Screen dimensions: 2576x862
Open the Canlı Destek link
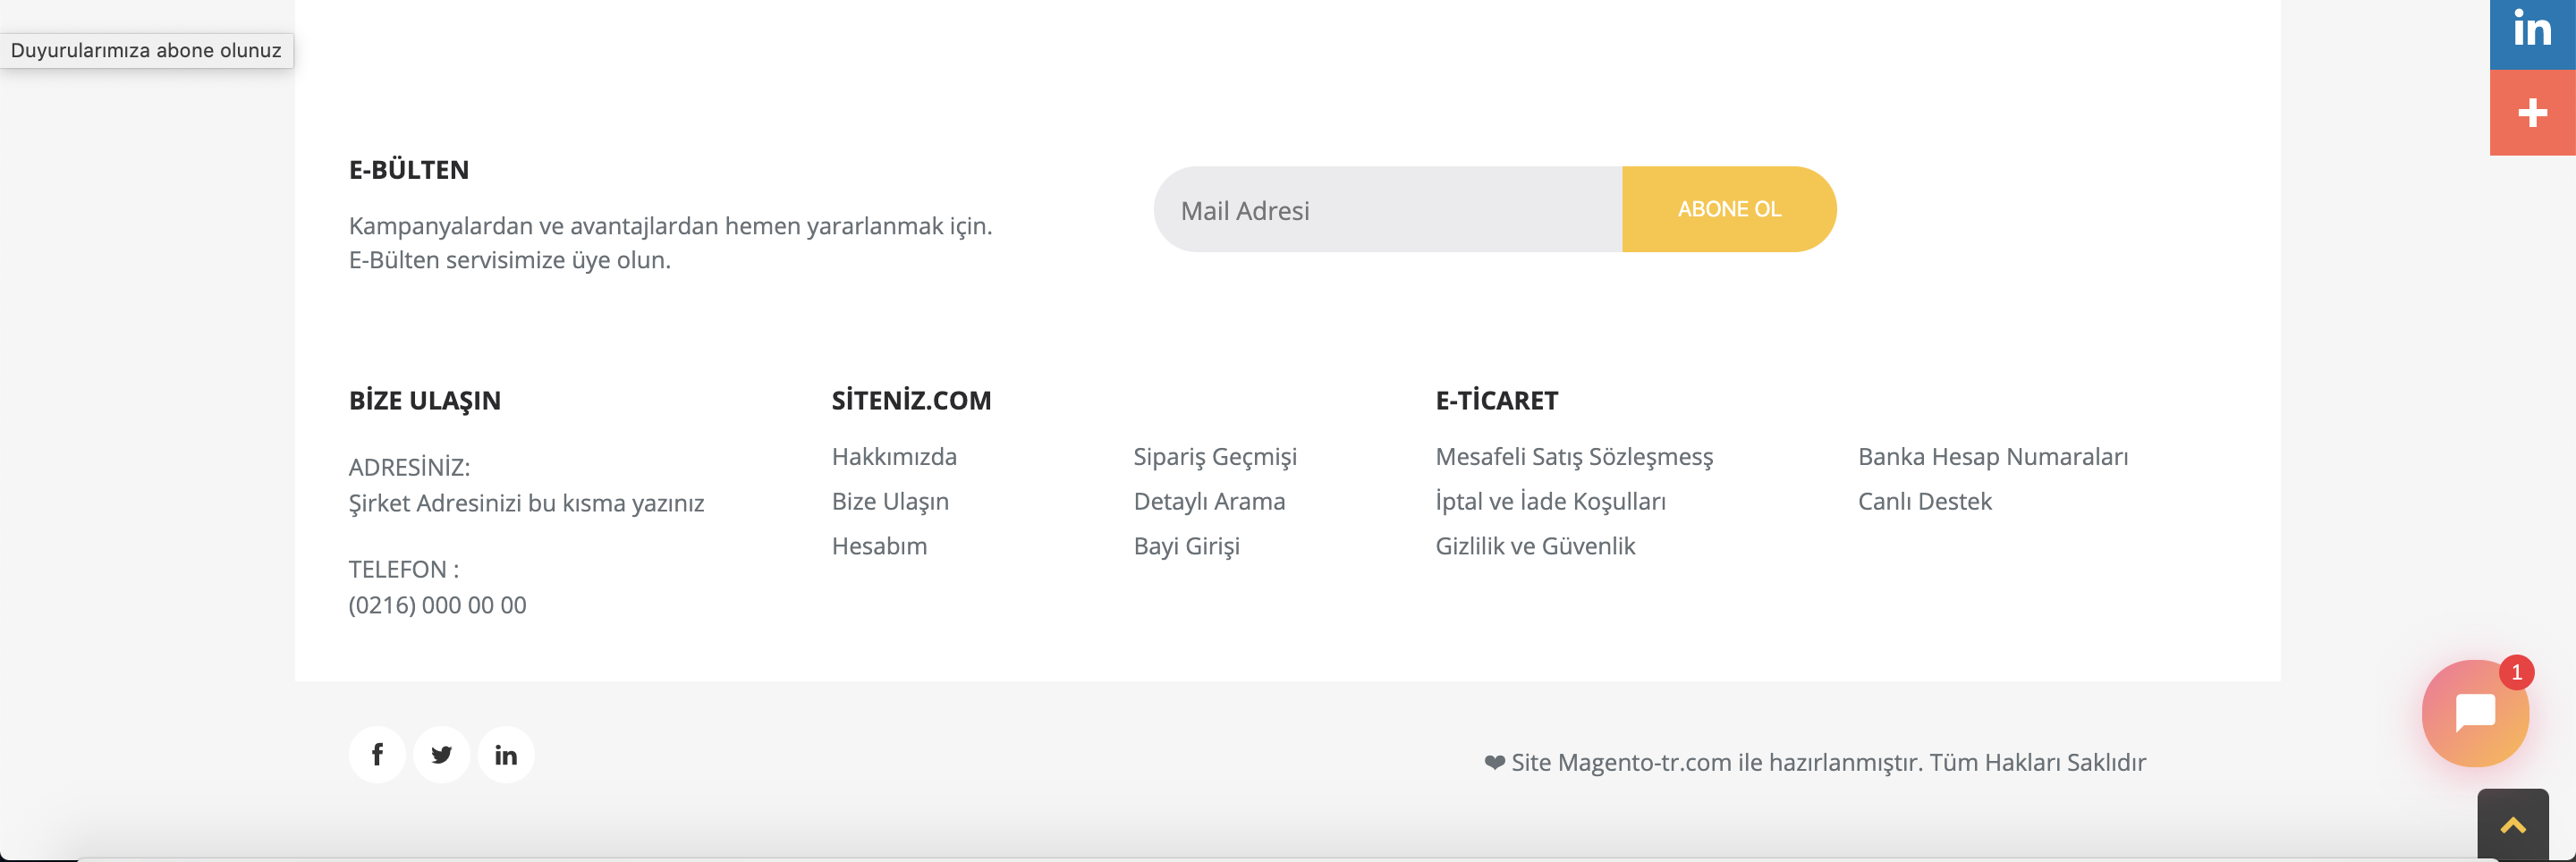[x=1925, y=502]
